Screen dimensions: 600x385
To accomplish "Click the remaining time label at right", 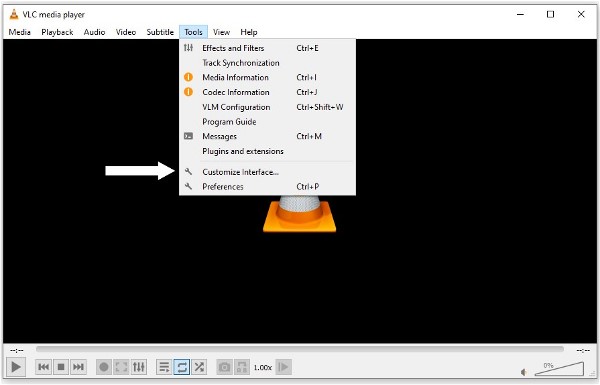I will 583,350.
